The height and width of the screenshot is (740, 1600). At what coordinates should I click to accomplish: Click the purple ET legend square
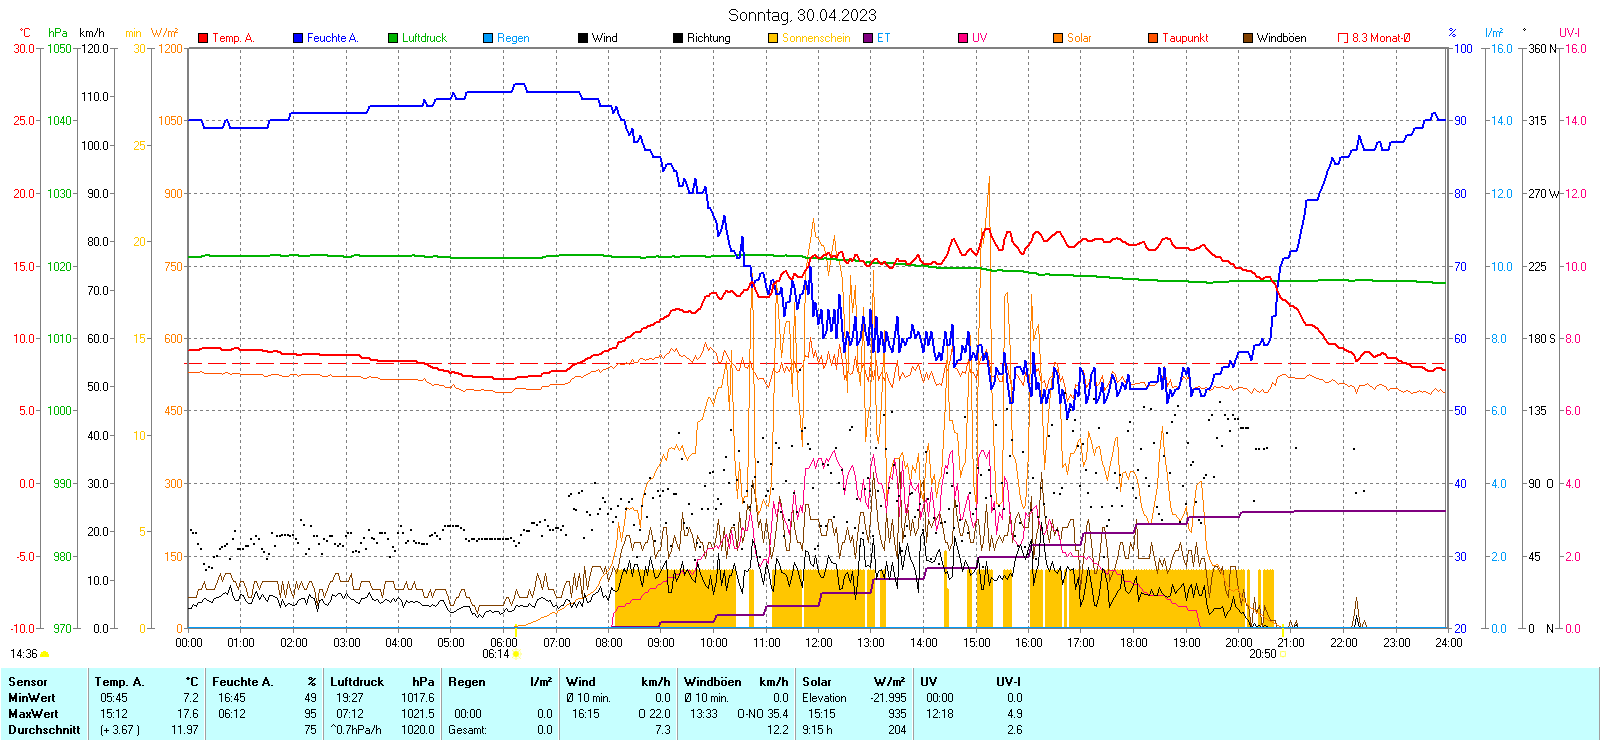click(x=868, y=38)
